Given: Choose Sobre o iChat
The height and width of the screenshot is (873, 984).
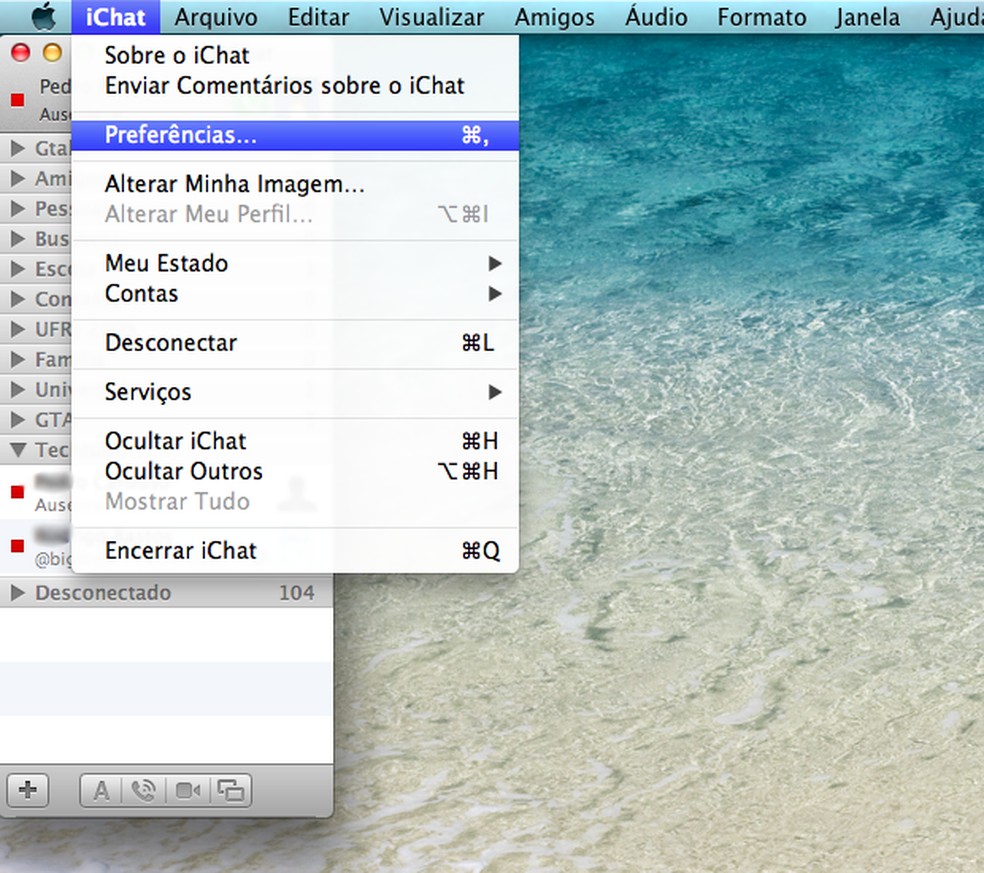Looking at the screenshot, I should (x=295, y=55).
